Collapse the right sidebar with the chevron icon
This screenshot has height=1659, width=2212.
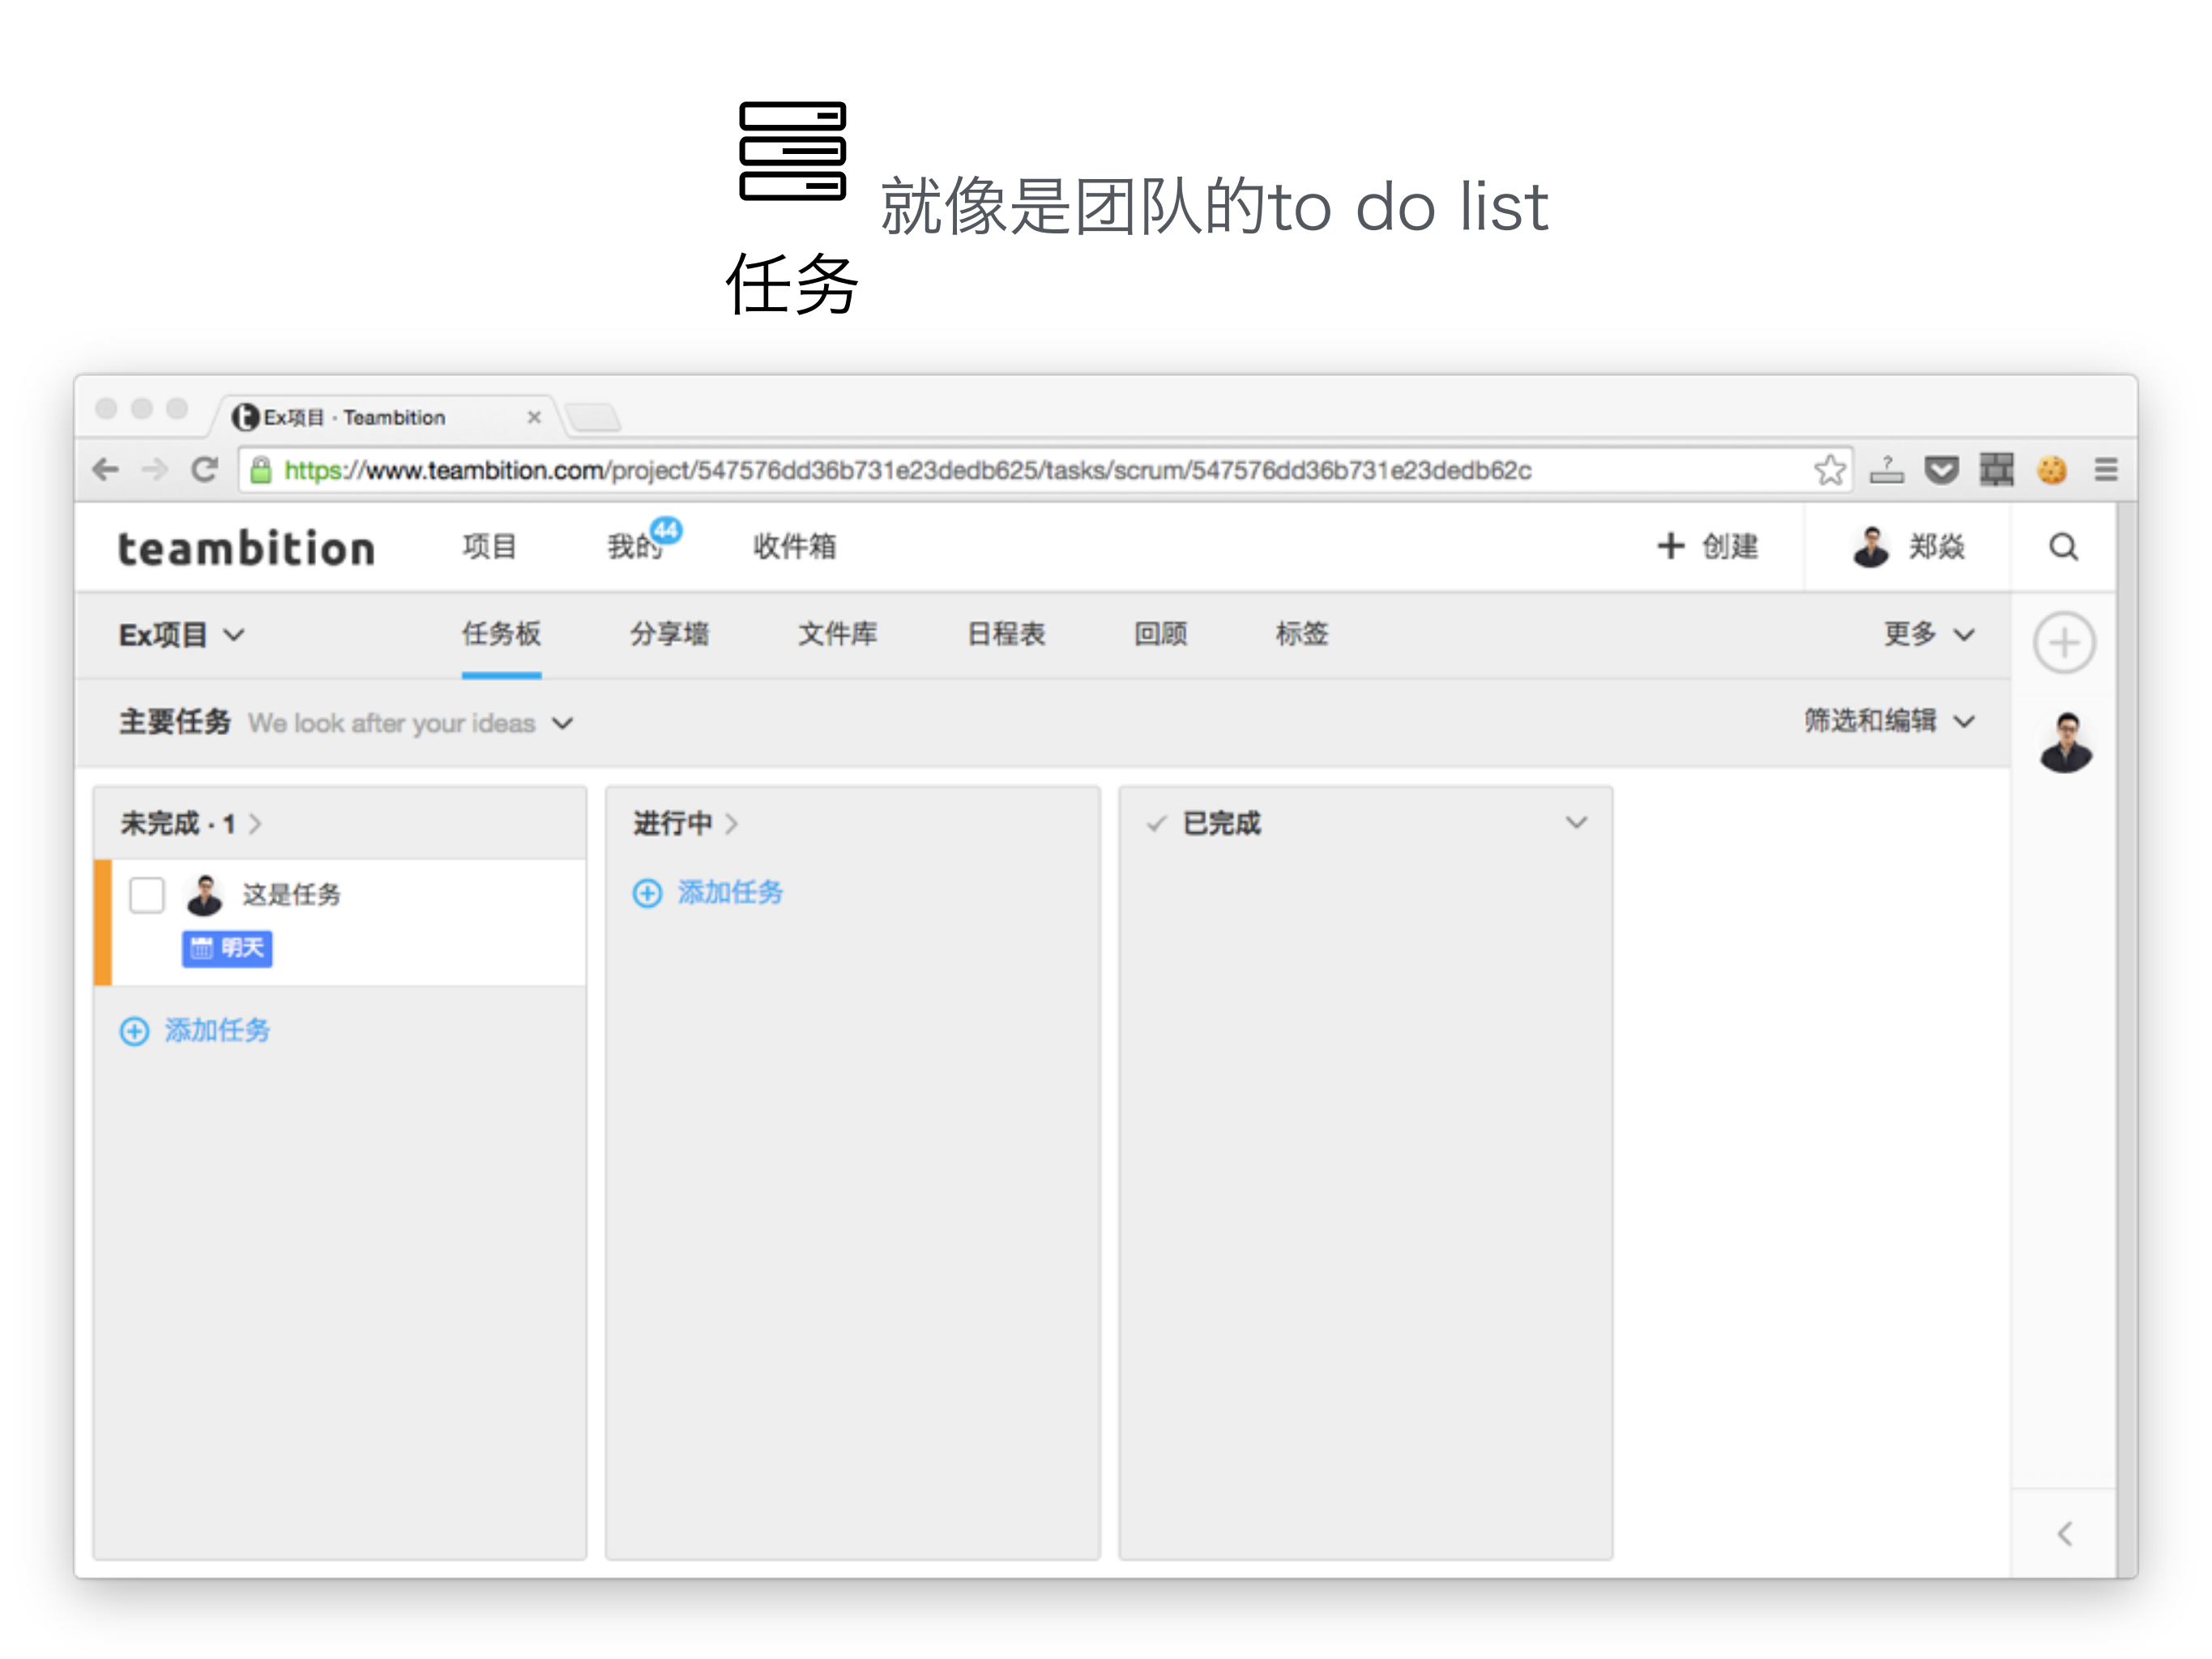point(2064,1534)
